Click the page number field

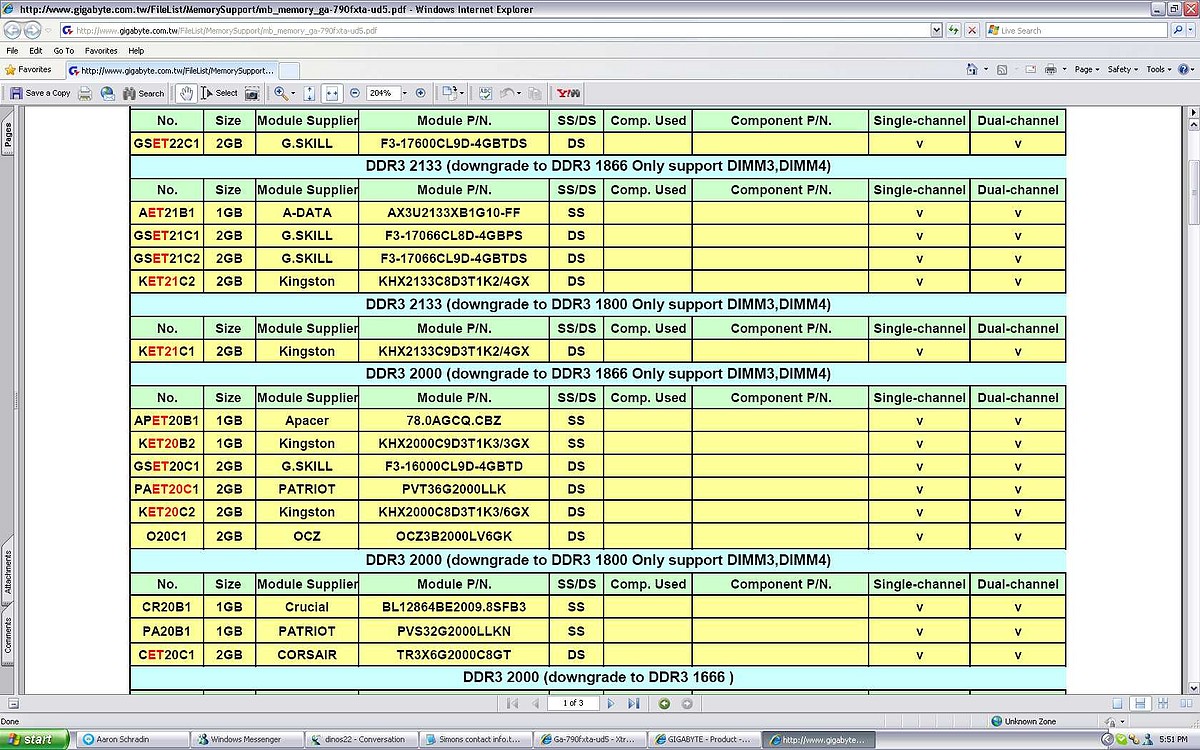click(573, 704)
